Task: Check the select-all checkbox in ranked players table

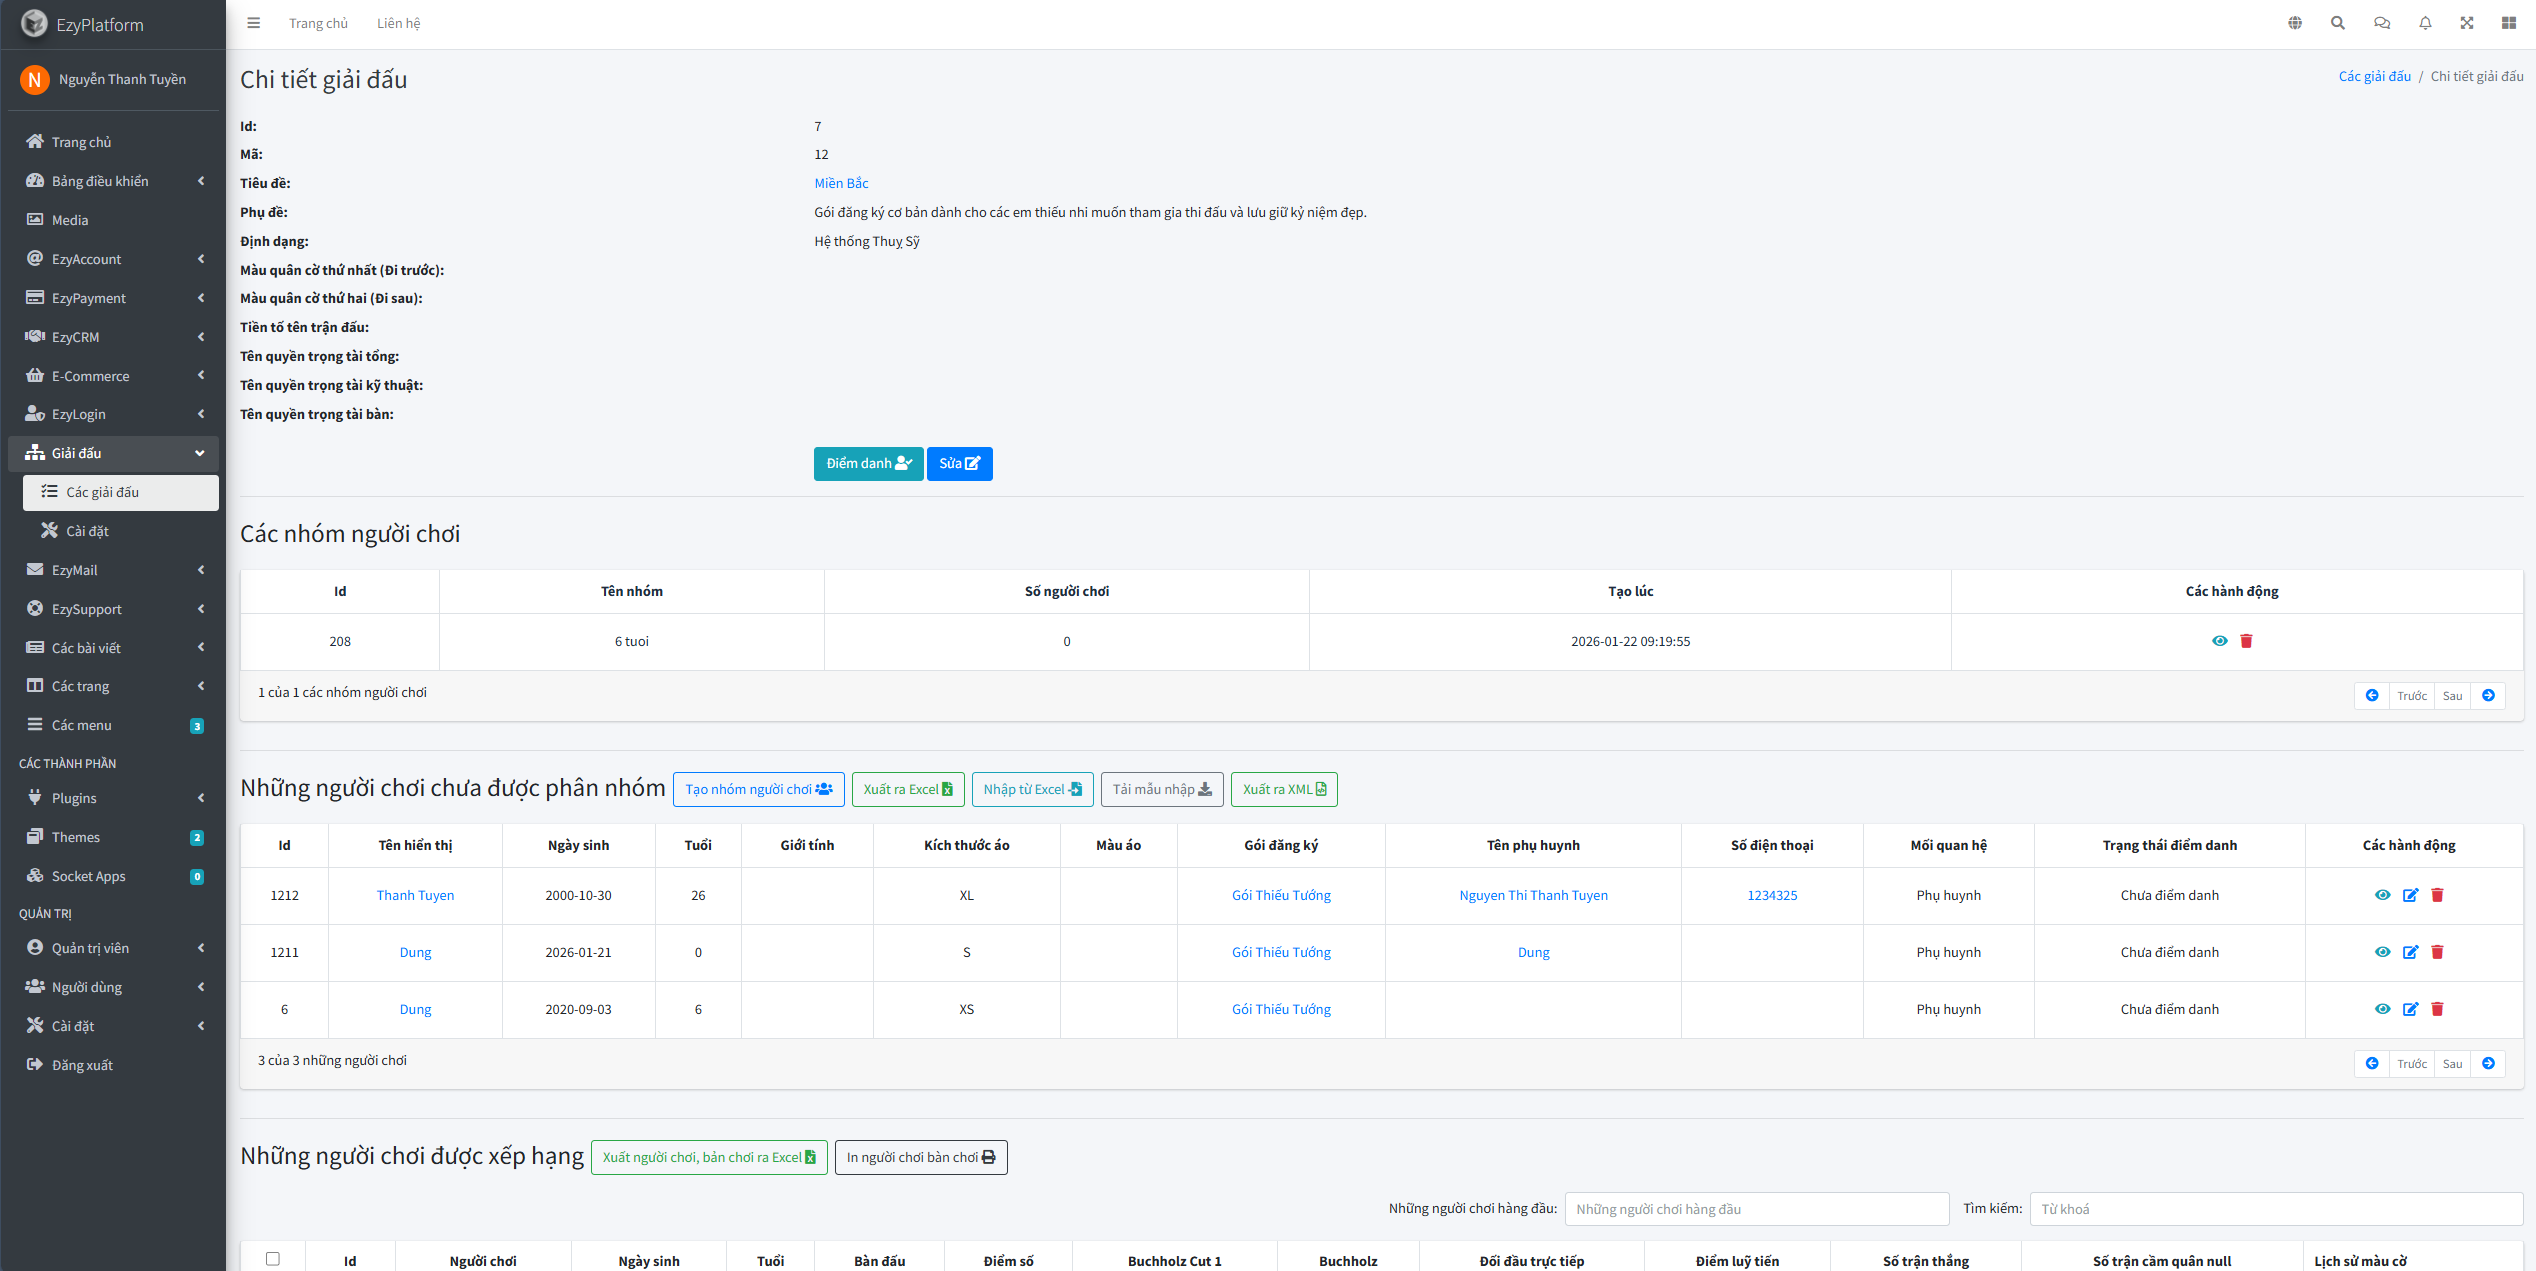Action: (x=272, y=1259)
